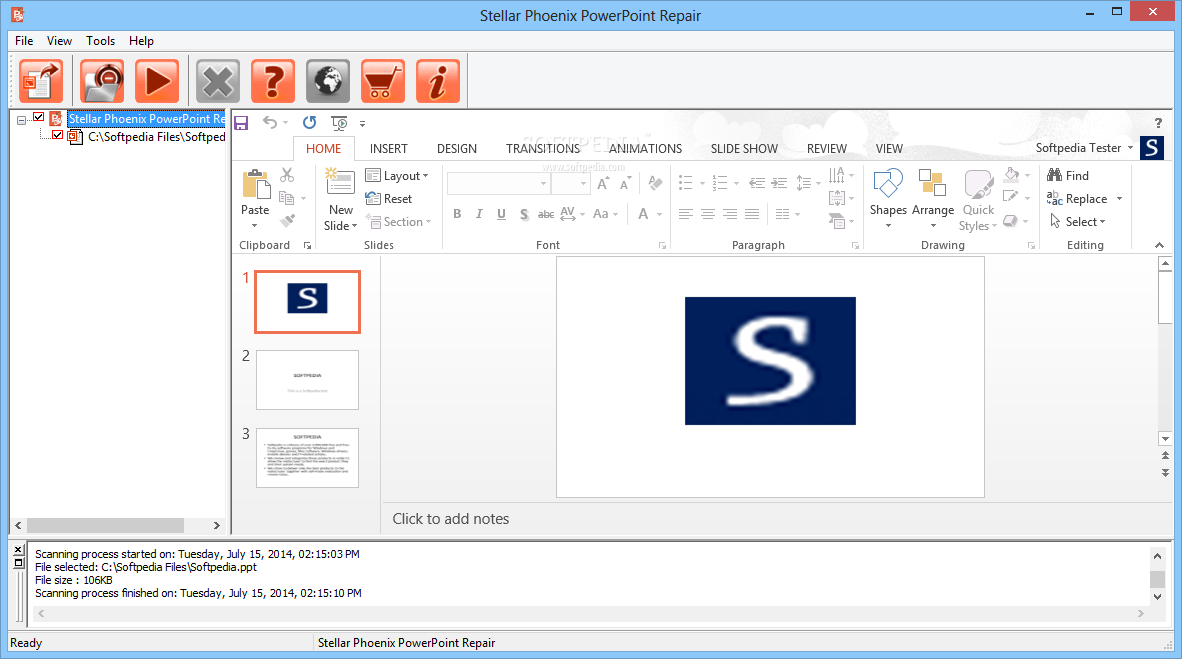Image resolution: width=1182 pixels, height=659 pixels.
Task: Click the orange play Start Repair icon
Action: pos(157,81)
